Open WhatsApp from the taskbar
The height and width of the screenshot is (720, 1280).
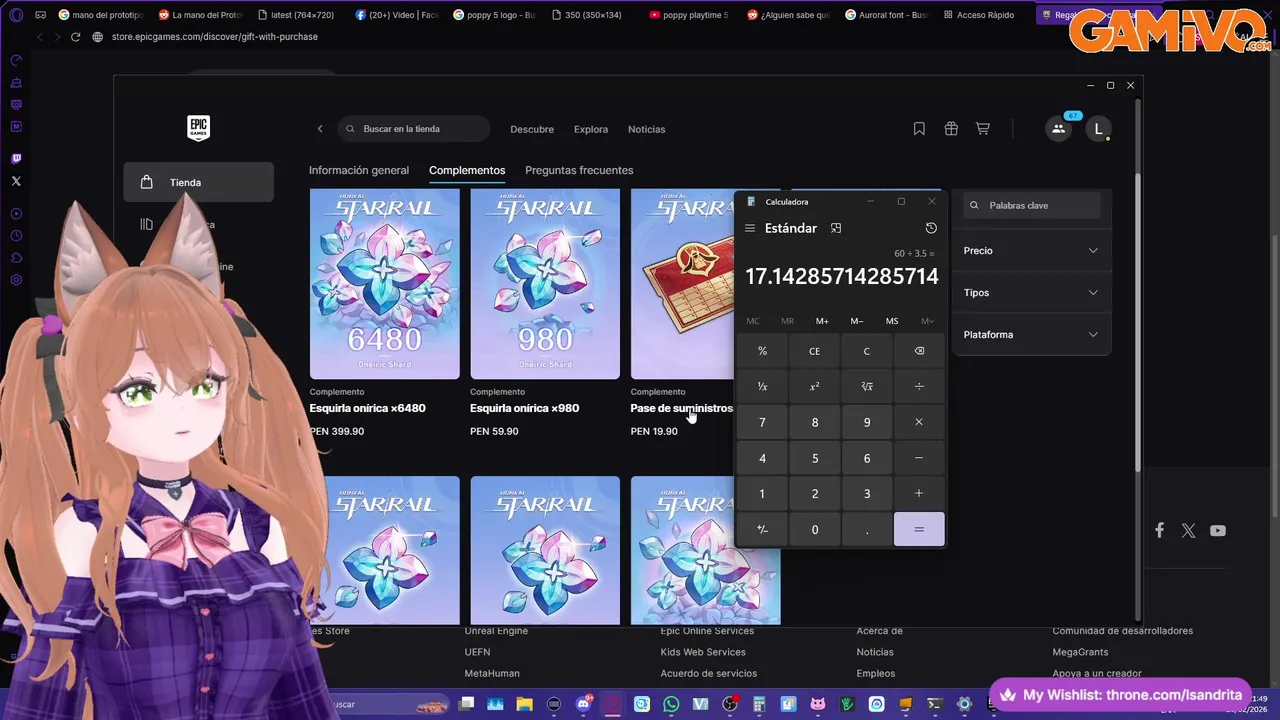(x=671, y=704)
